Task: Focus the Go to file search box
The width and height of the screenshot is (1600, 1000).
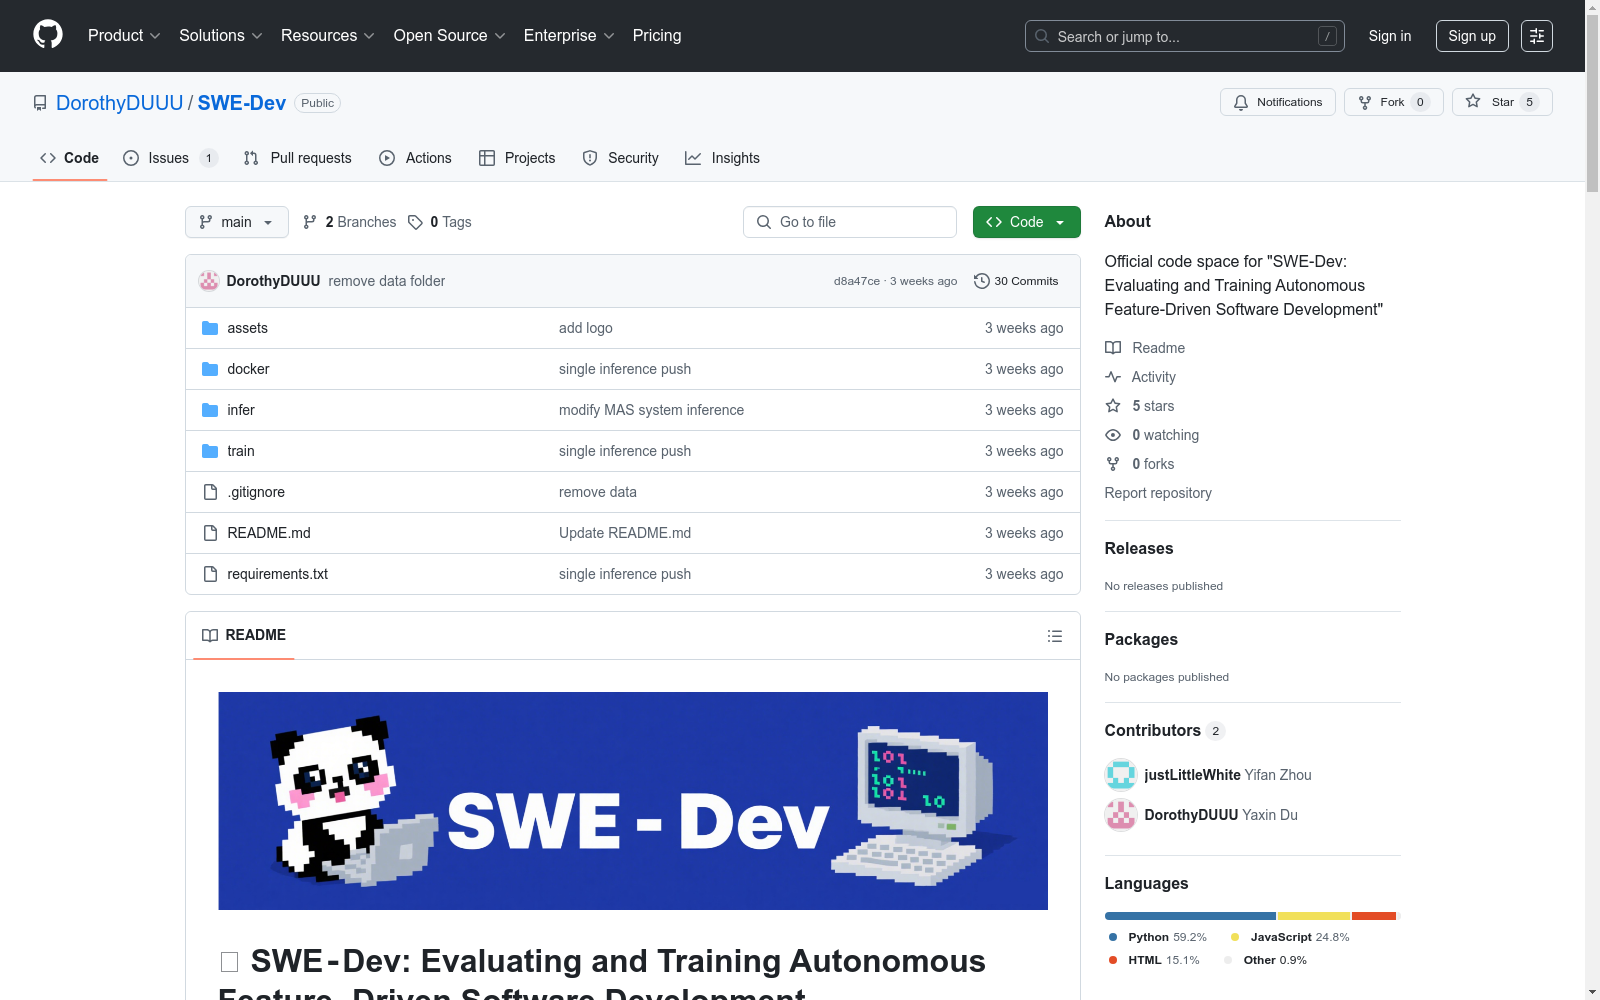Action: [x=850, y=222]
